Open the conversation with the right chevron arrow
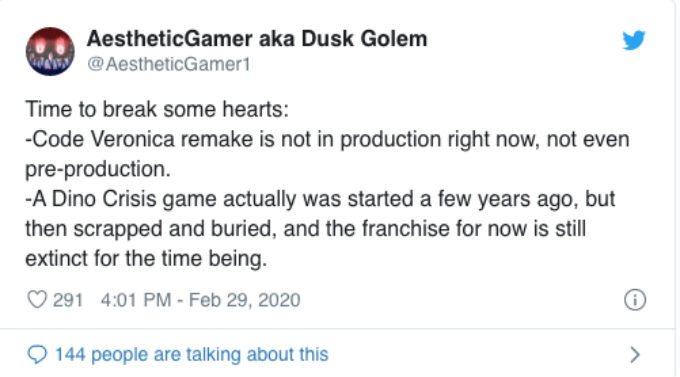680x377 pixels. click(635, 354)
